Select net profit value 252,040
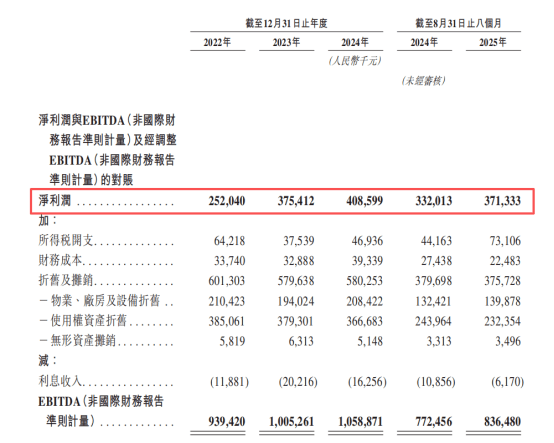Viewport: 554px width, 443px height. click(227, 201)
